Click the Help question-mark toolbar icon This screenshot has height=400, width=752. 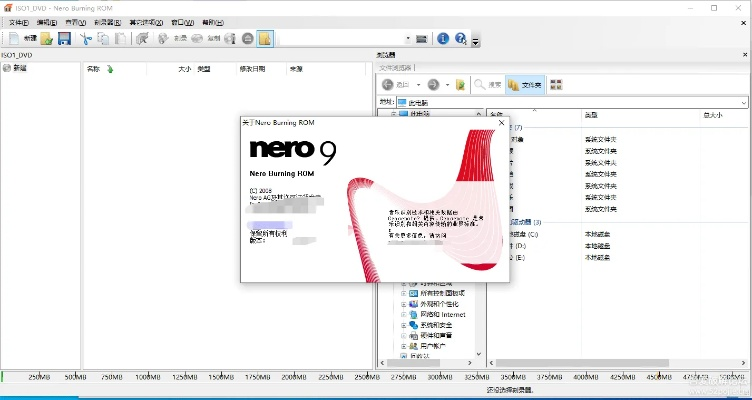pyautogui.click(x=461, y=38)
